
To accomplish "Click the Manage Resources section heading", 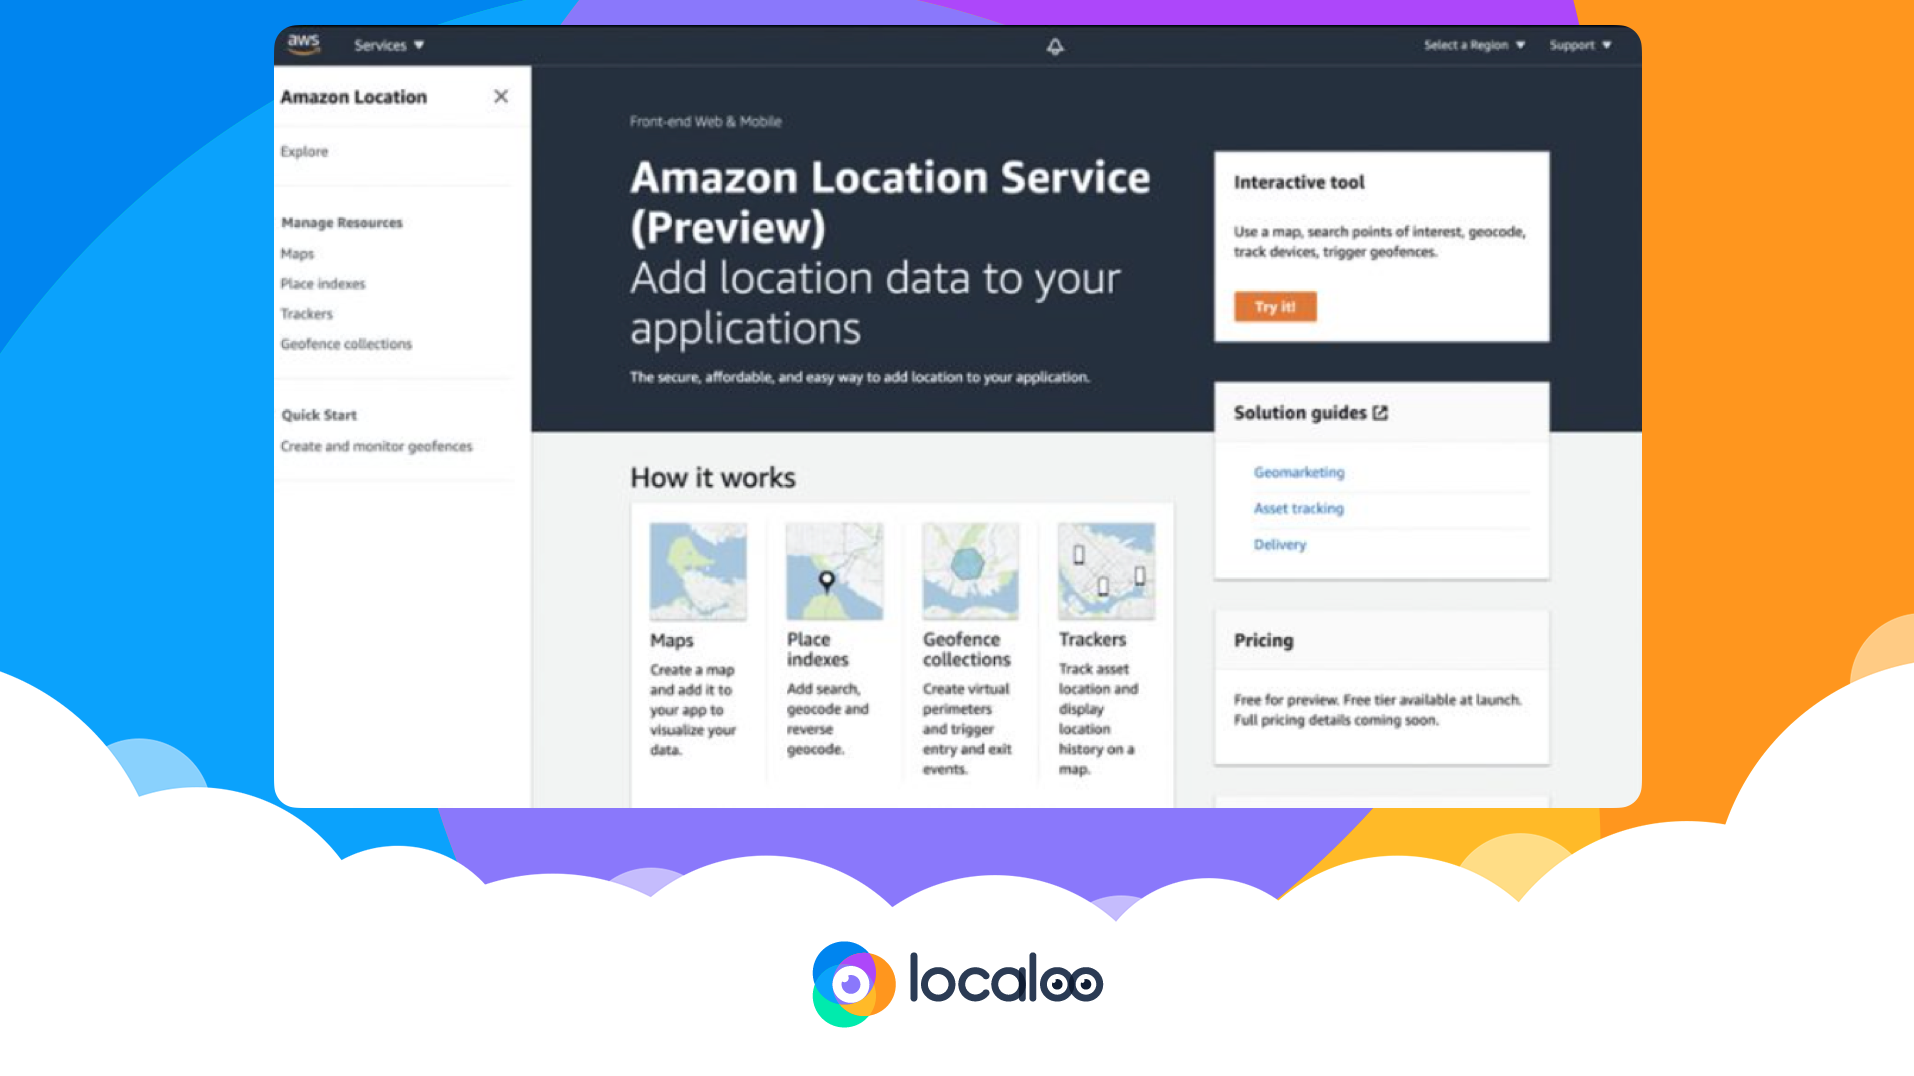I will point(341,222).
